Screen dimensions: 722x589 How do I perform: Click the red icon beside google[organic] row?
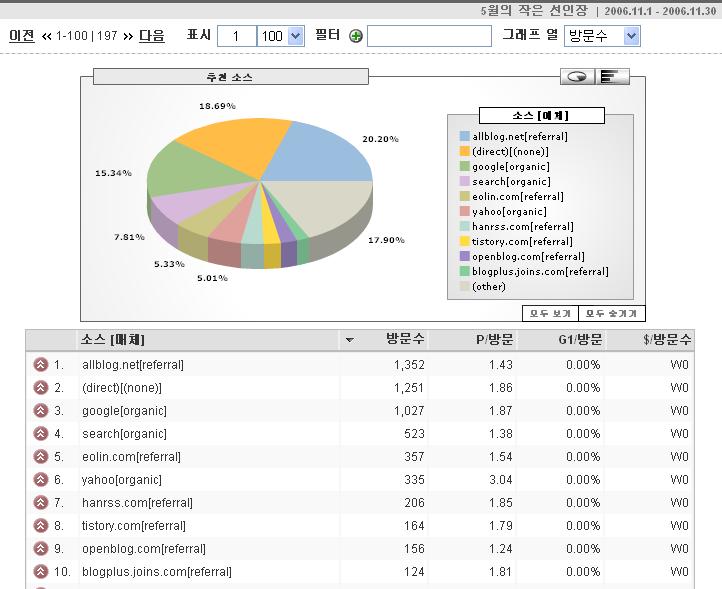41,411
